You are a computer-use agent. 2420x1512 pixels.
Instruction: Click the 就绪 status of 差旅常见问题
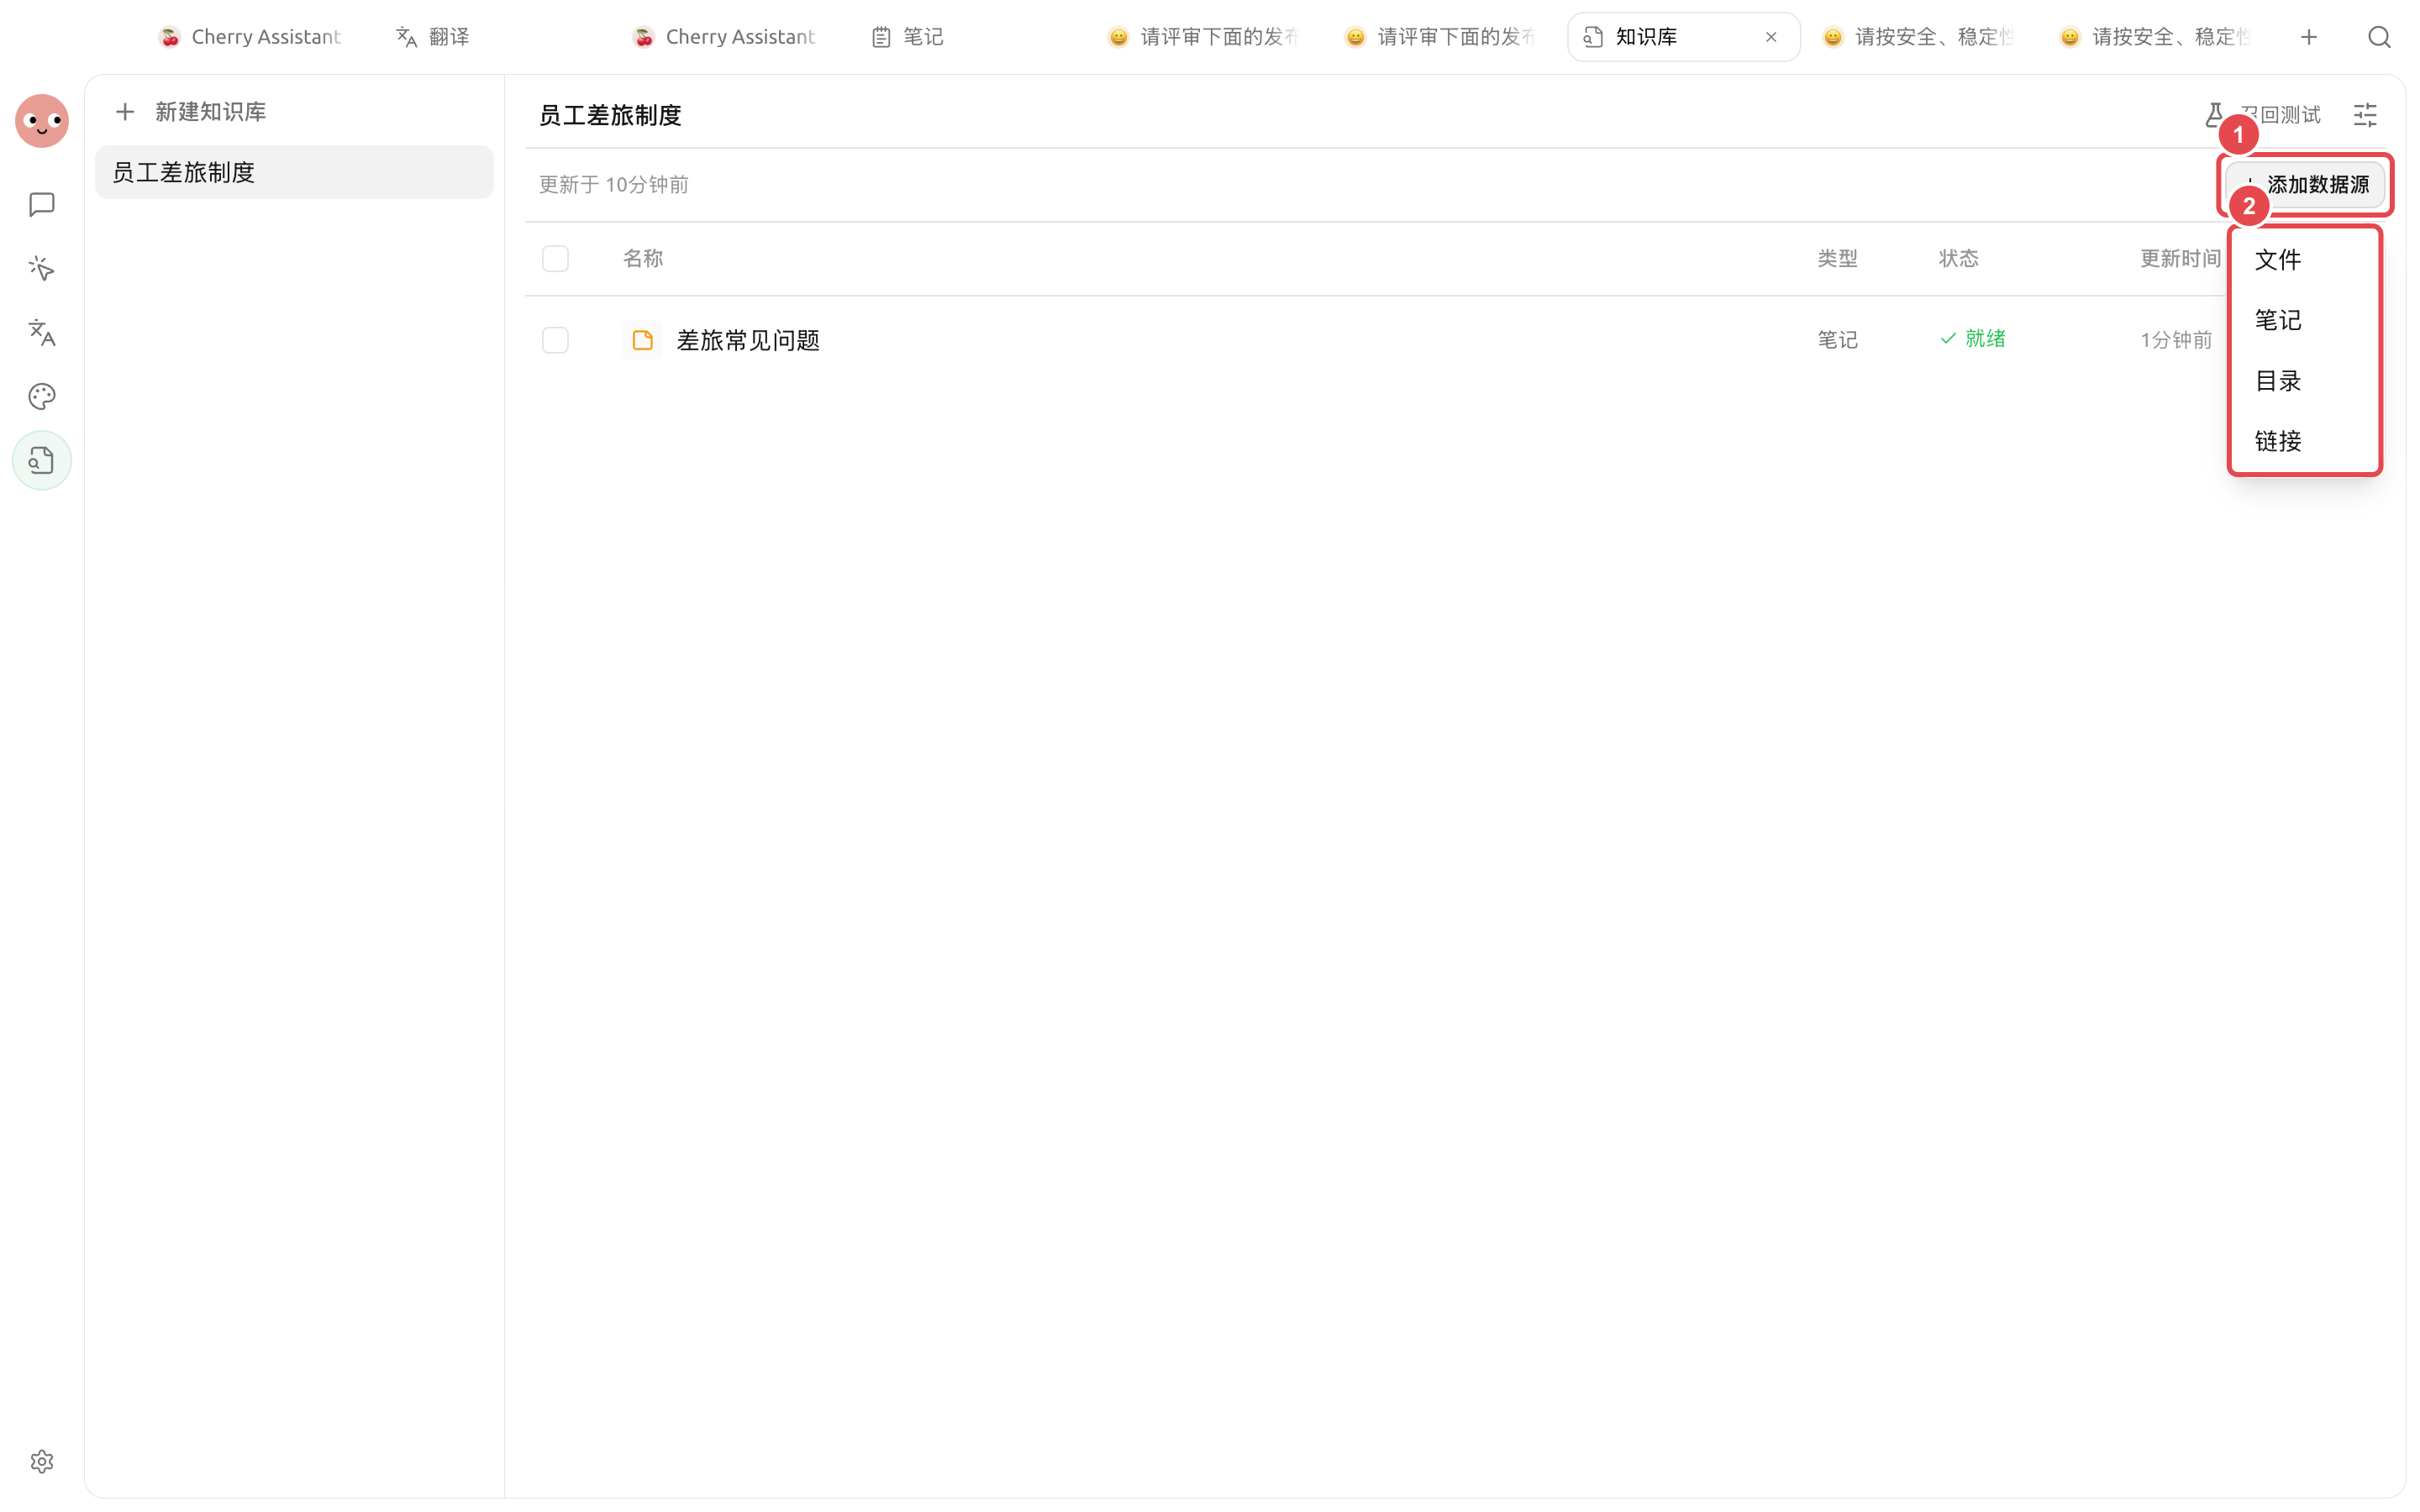pos(1972,339)
